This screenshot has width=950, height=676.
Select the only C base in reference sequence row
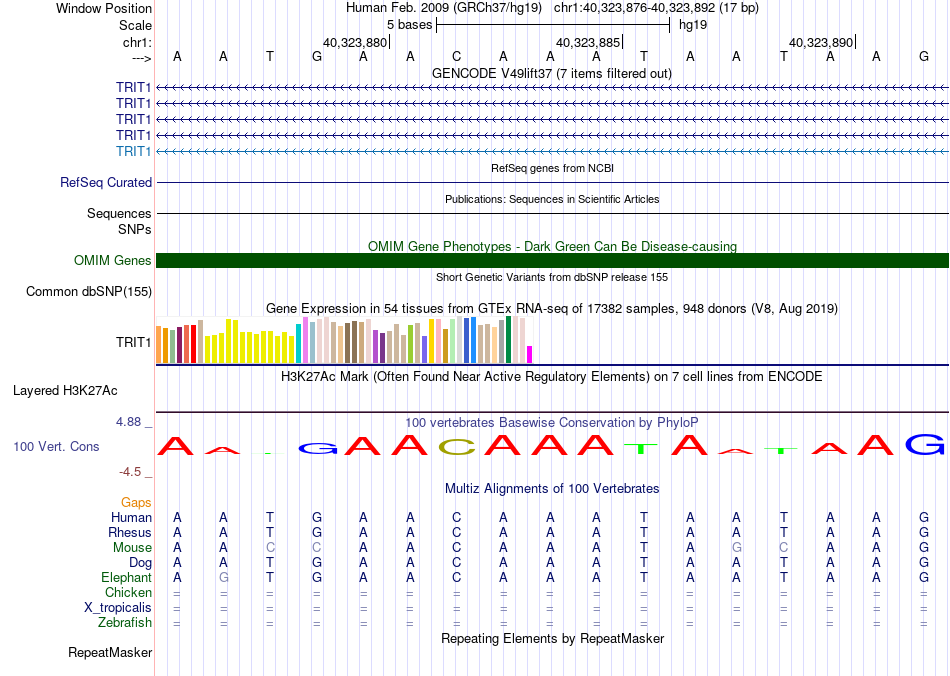(x=457, y=56)
